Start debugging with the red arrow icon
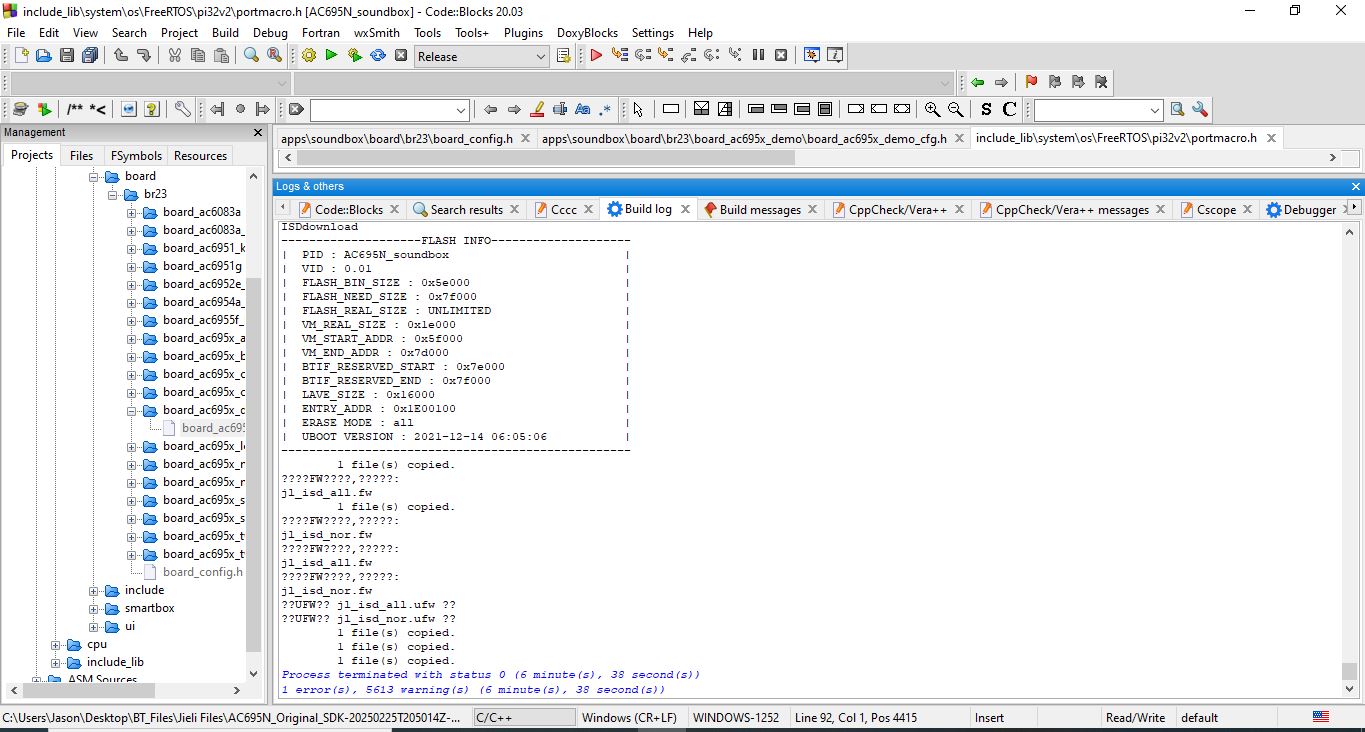 [x=596, y=56]
